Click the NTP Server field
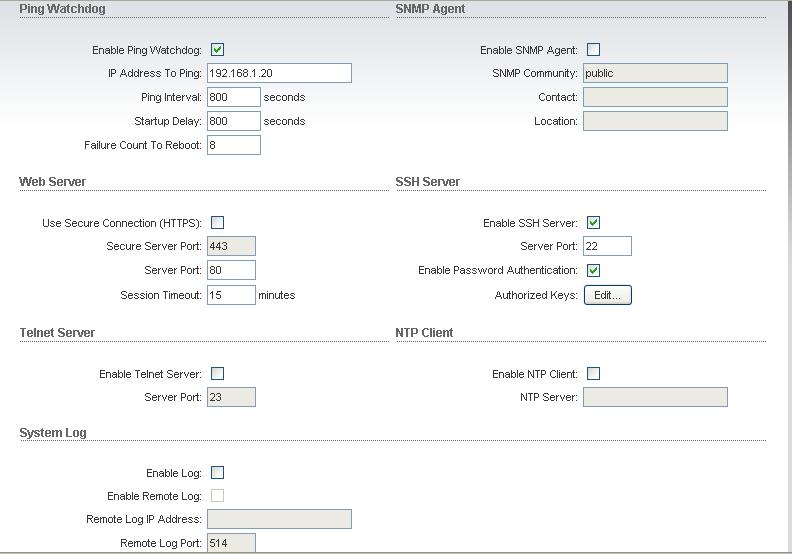Screen dimensions: 792x554 coord(655,397)
